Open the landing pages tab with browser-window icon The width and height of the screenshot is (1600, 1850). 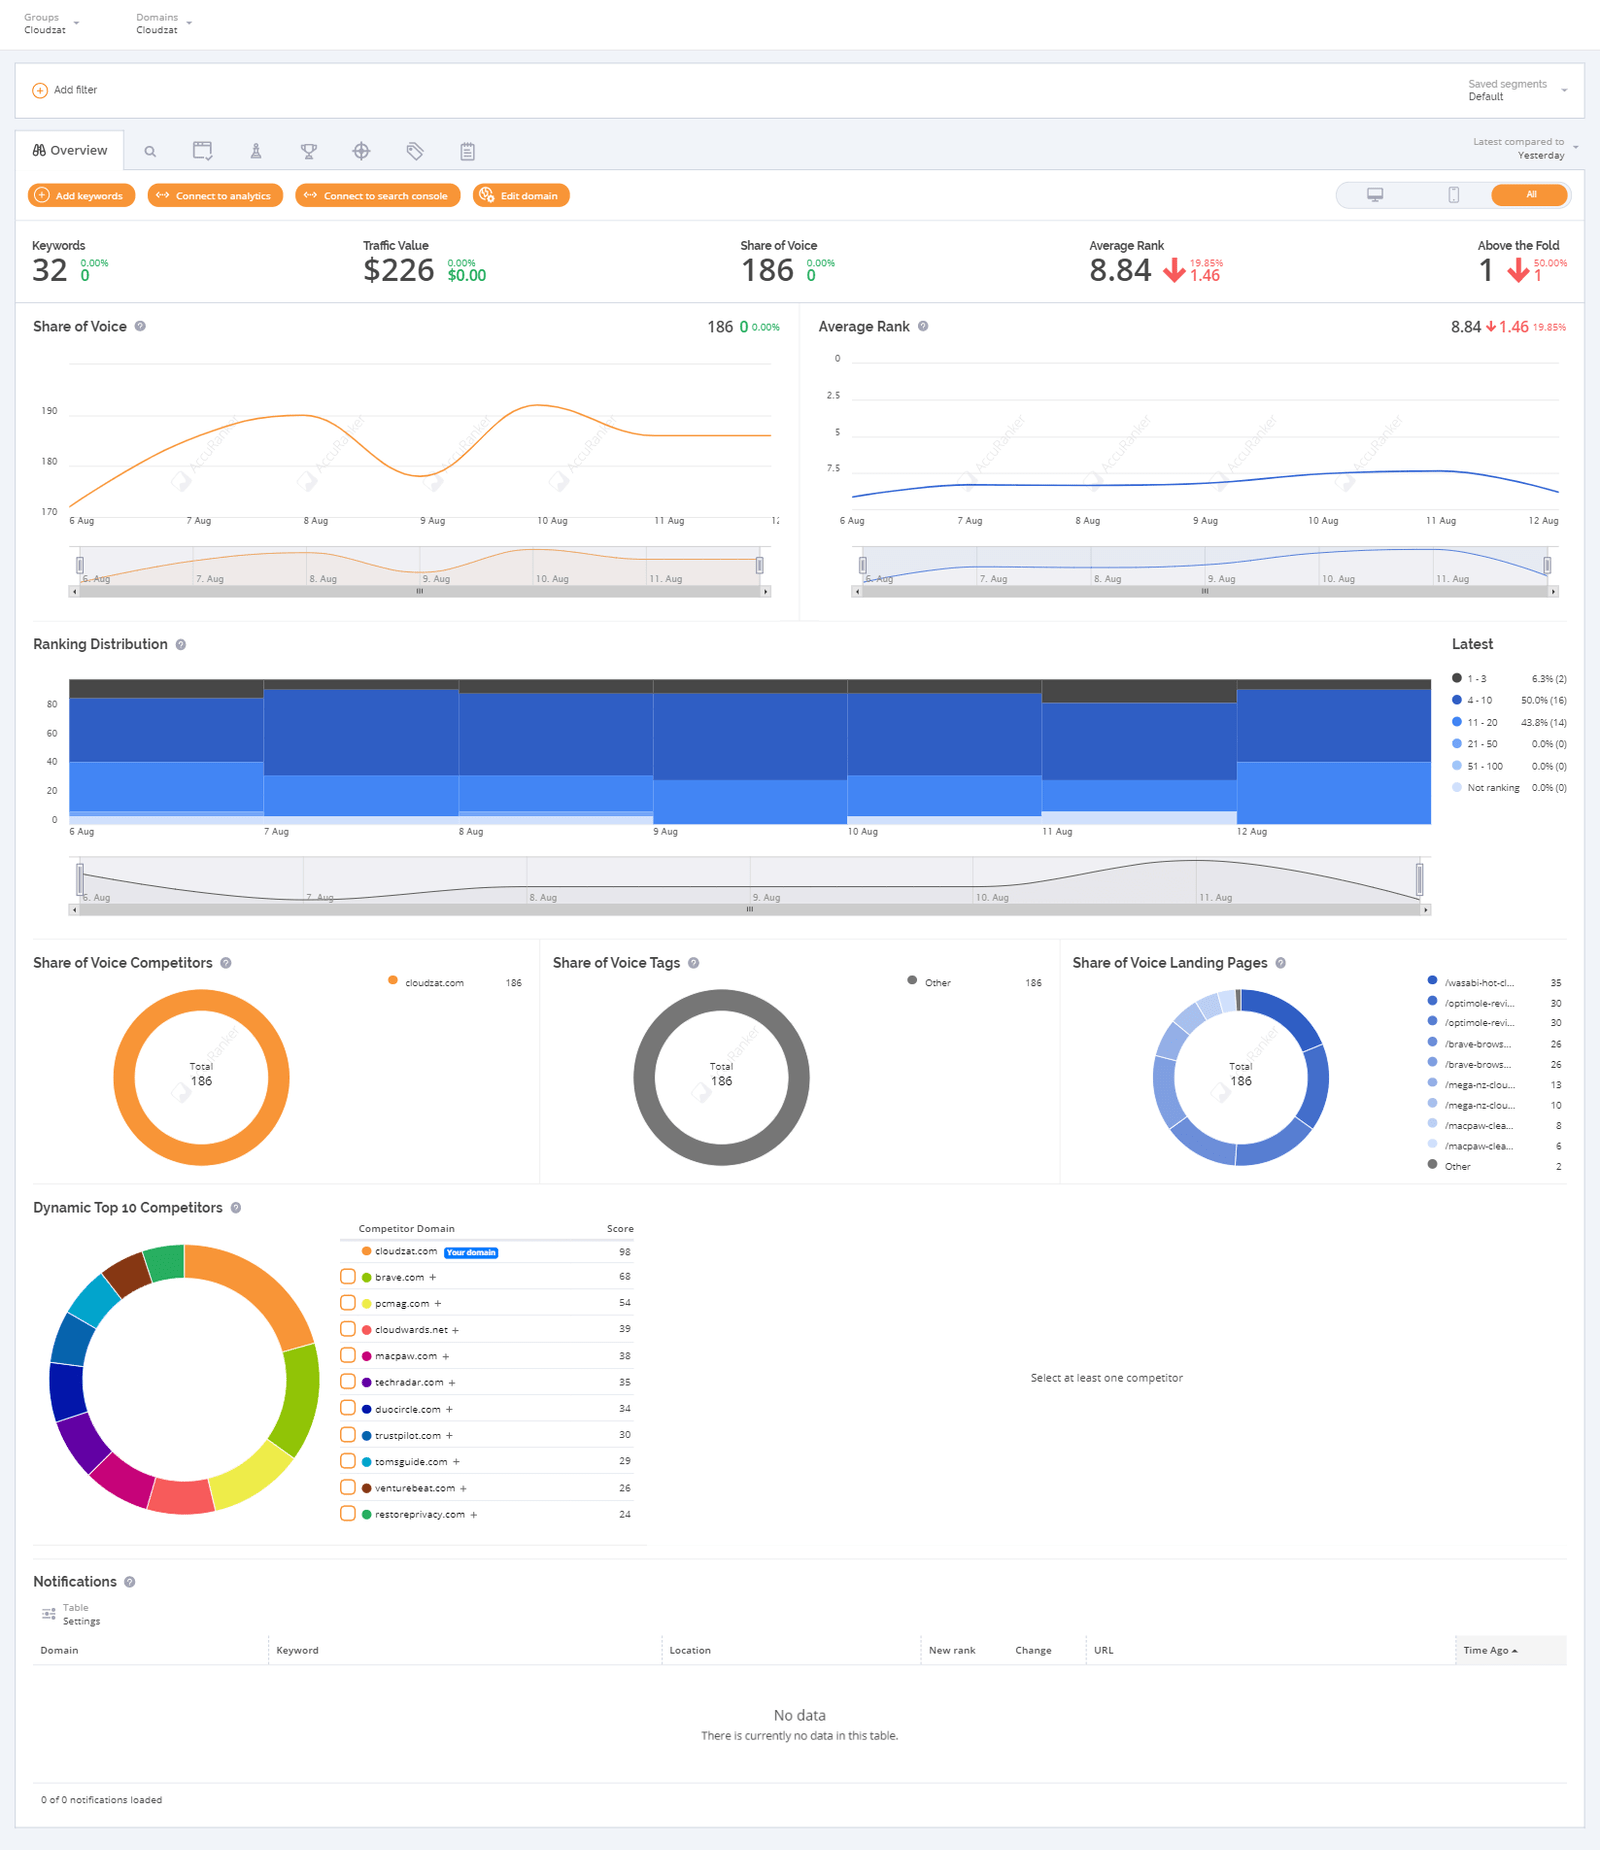202,151
